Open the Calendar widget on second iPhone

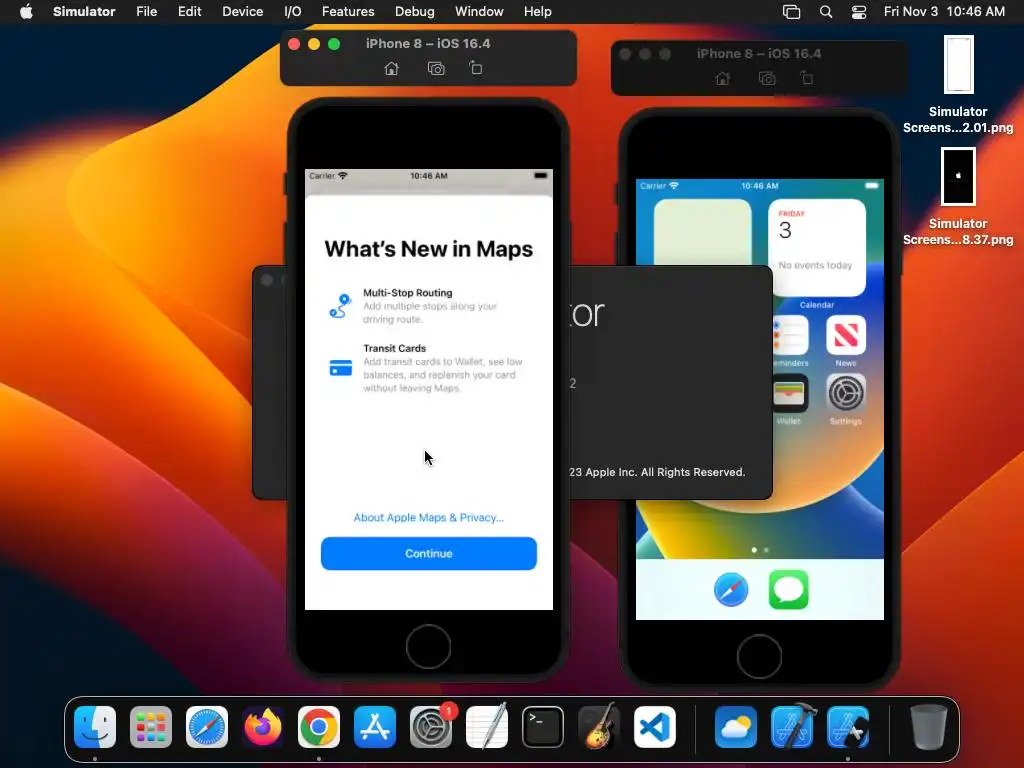coord(817,248)
